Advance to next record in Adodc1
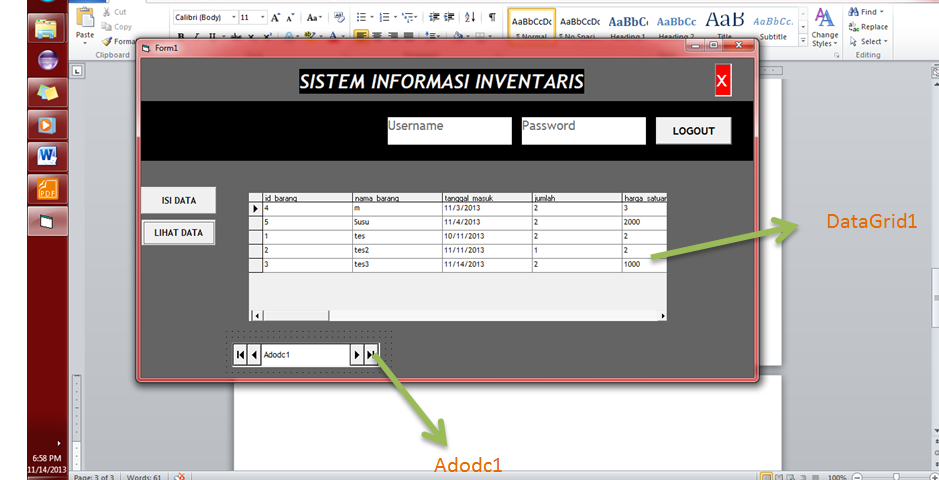 [x=356, y=355]
